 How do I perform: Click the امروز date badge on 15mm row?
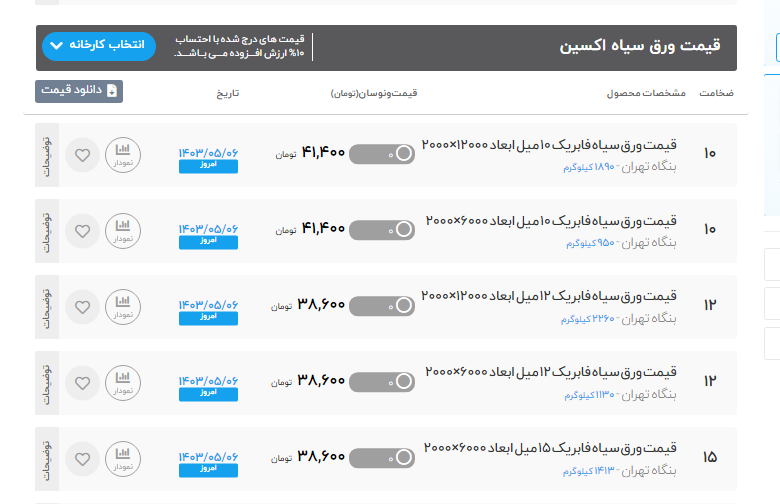(x=208, y=468)
